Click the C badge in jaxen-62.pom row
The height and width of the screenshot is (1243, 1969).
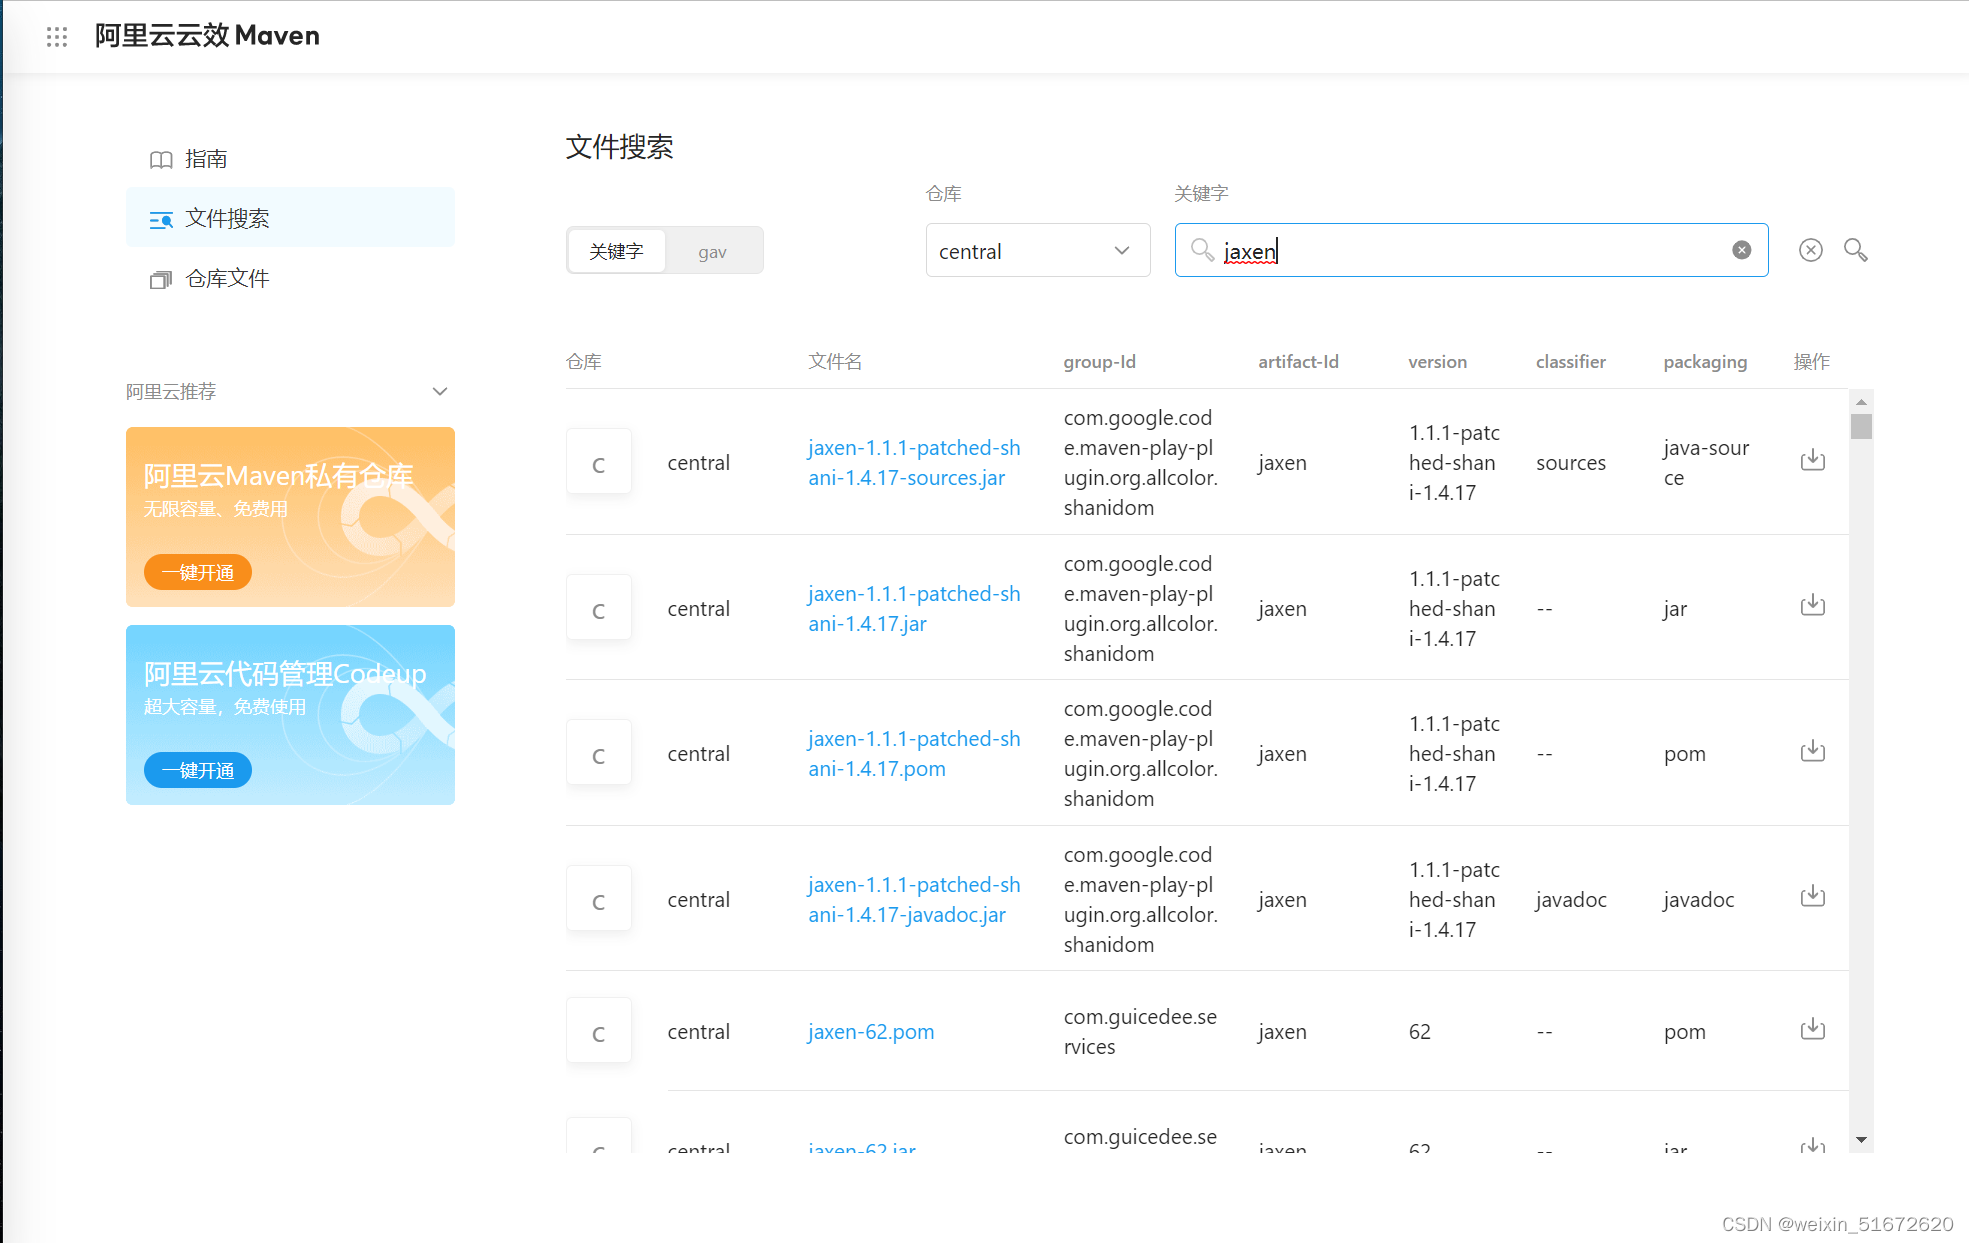(x=599, y=1031)
